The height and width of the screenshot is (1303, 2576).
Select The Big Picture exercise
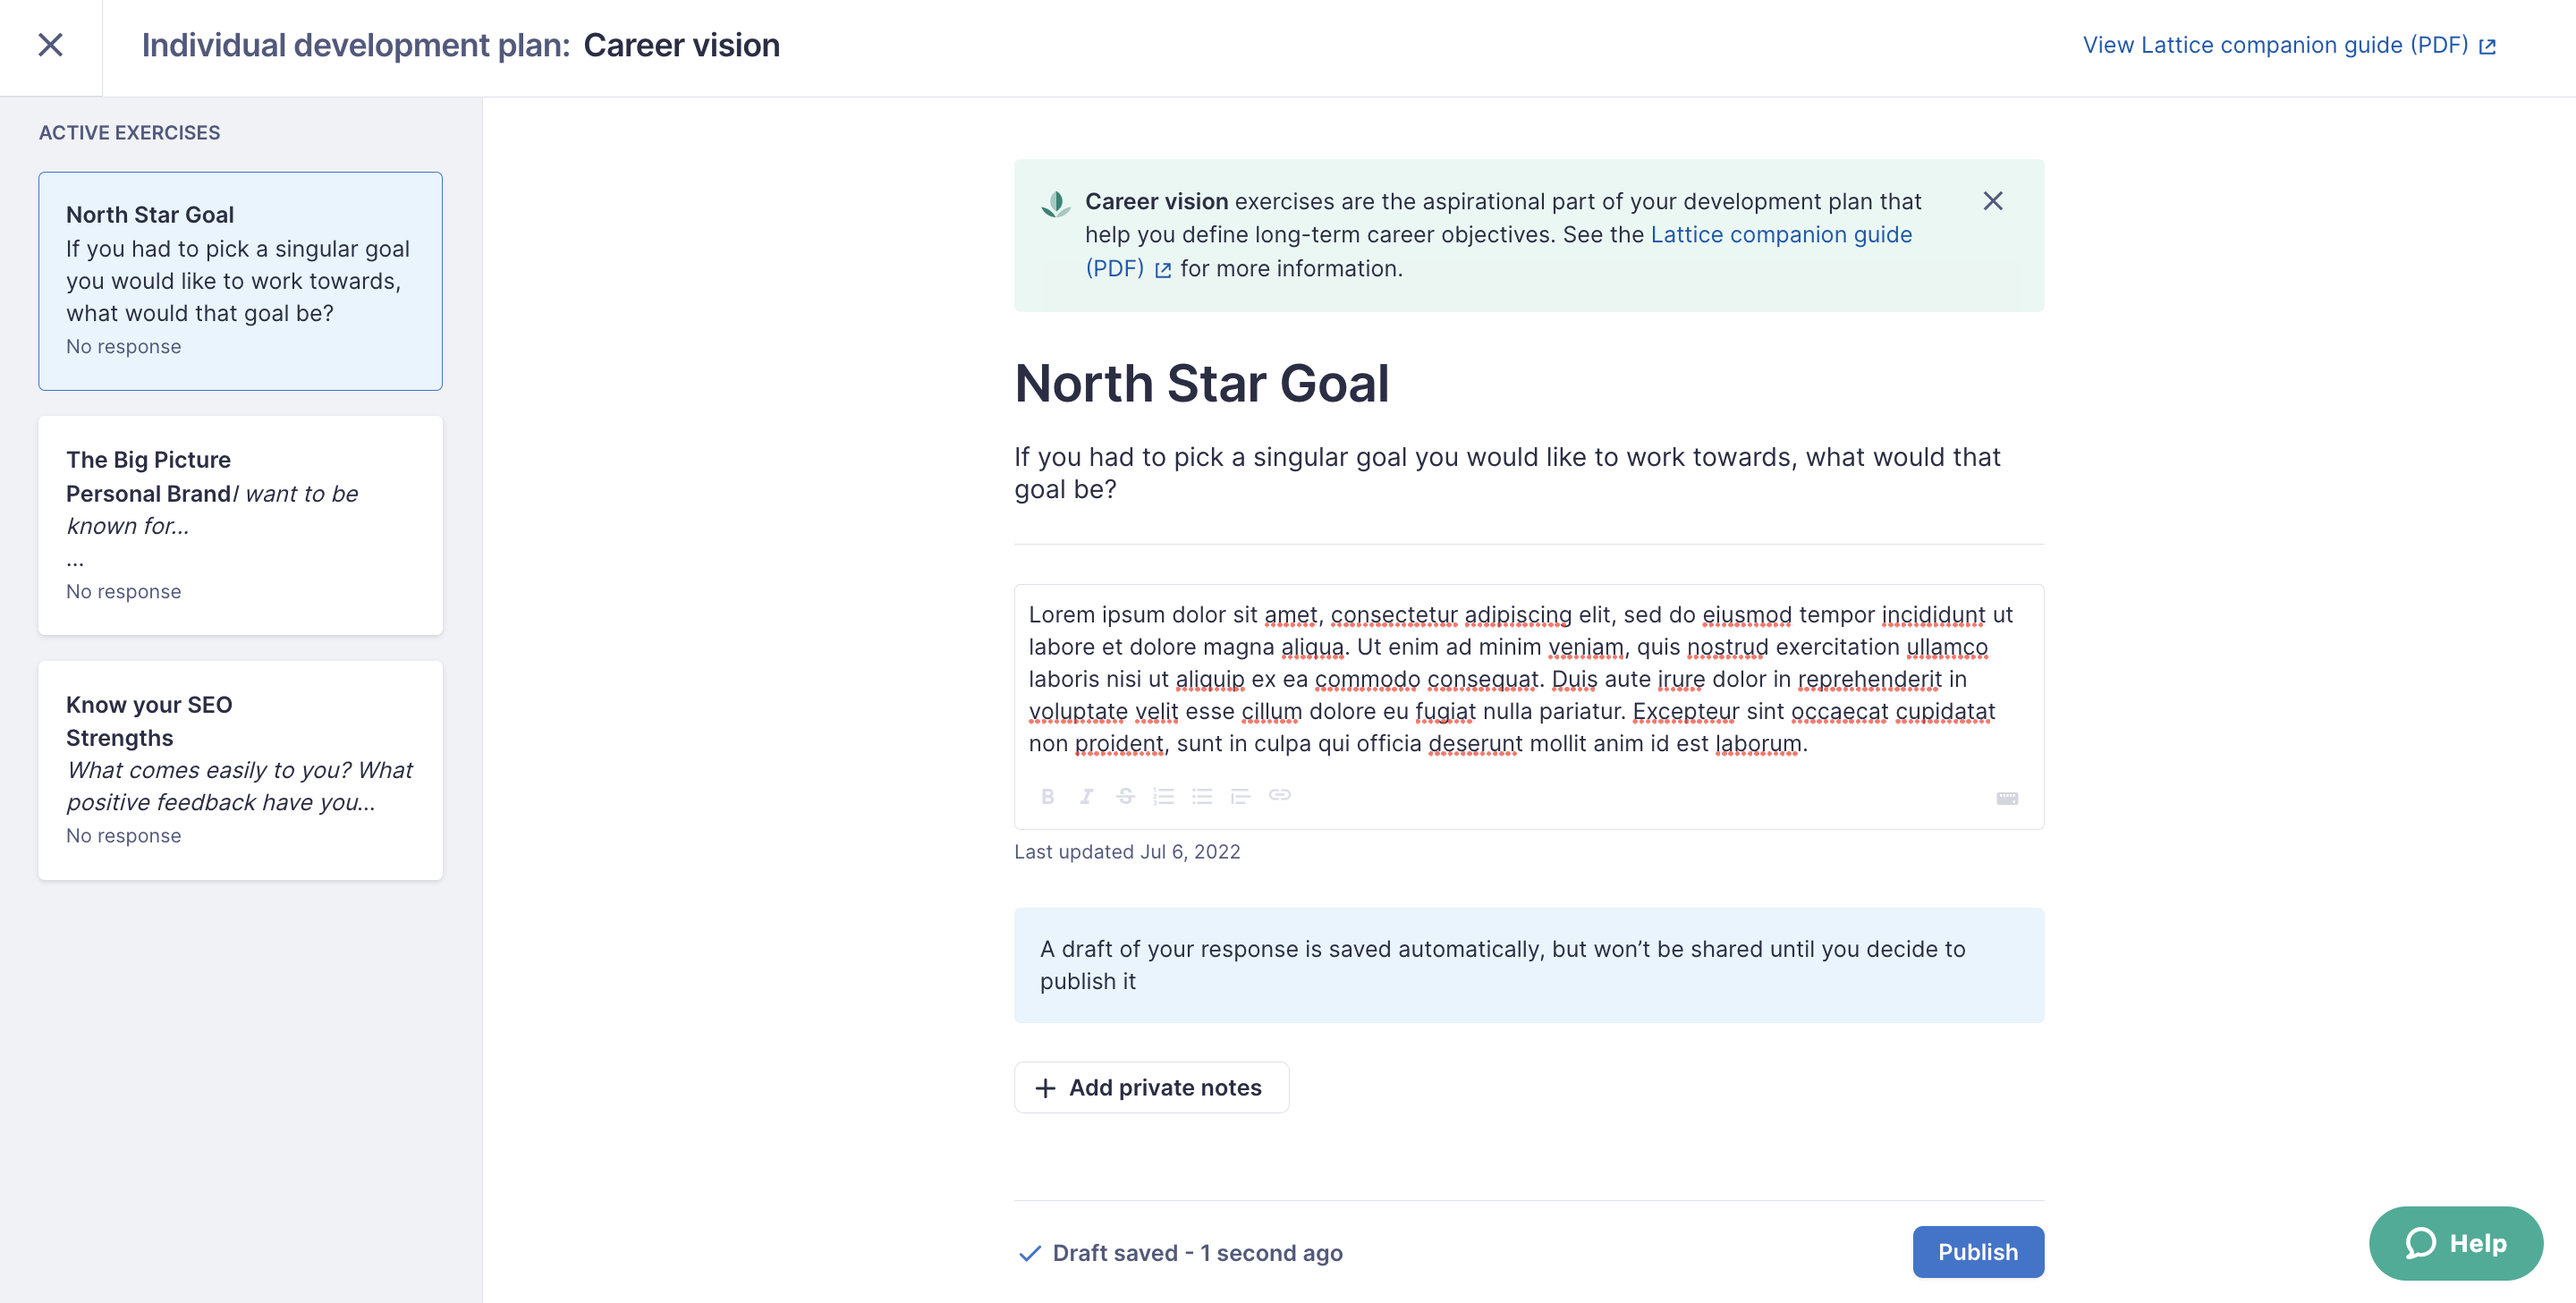pyautogui.click(x=240, y=525)
